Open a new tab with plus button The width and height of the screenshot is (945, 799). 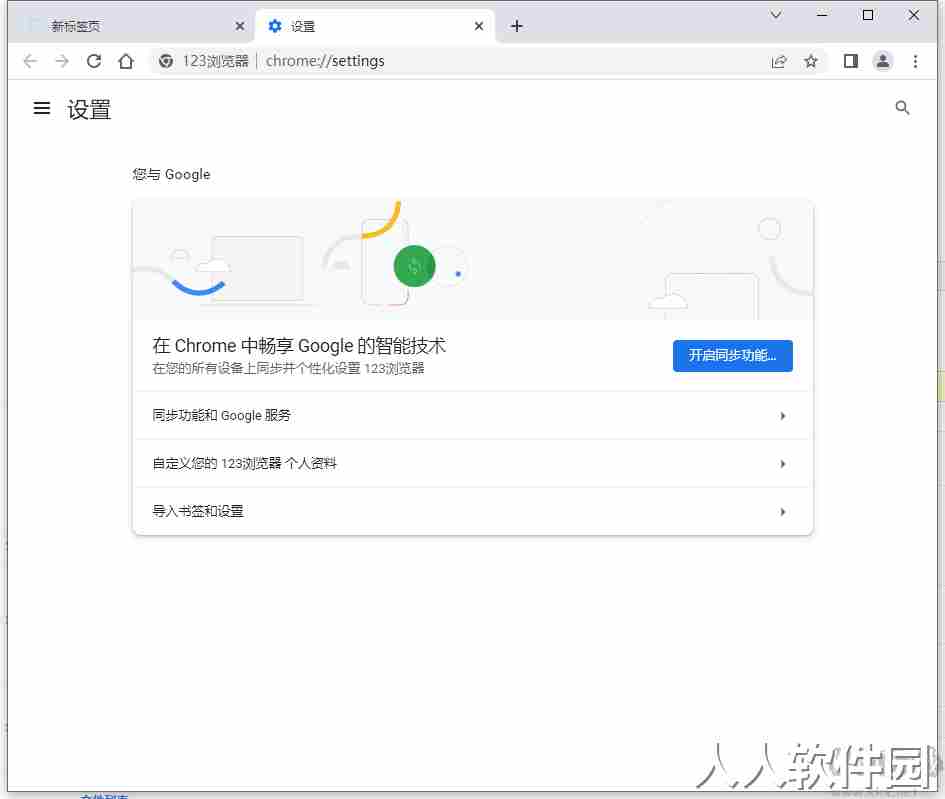point(516,26)
